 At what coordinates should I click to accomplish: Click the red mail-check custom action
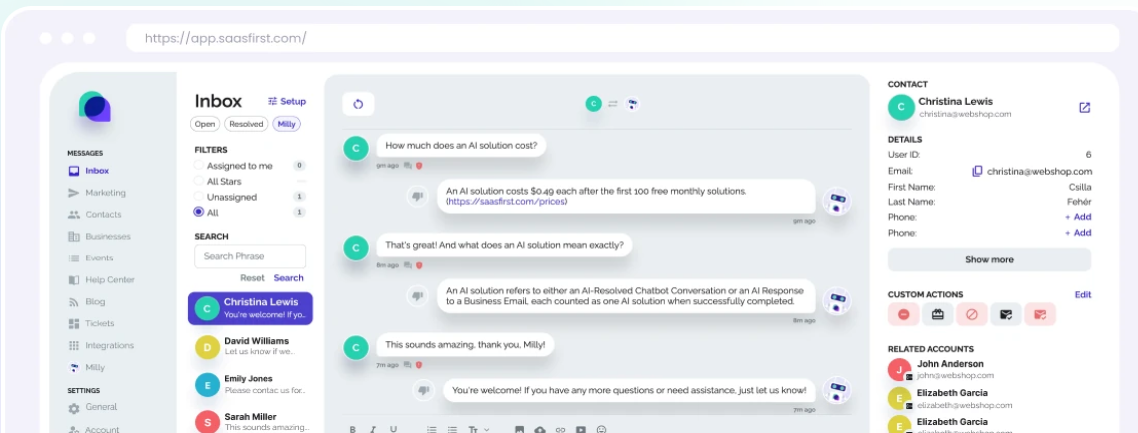(1040, 314)
